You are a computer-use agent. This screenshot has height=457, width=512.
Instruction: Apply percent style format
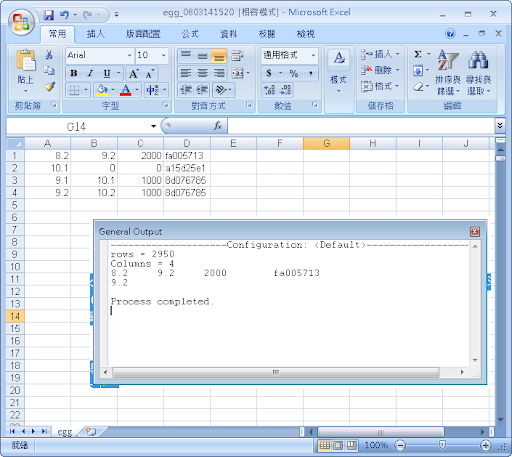tap(294, 73)
